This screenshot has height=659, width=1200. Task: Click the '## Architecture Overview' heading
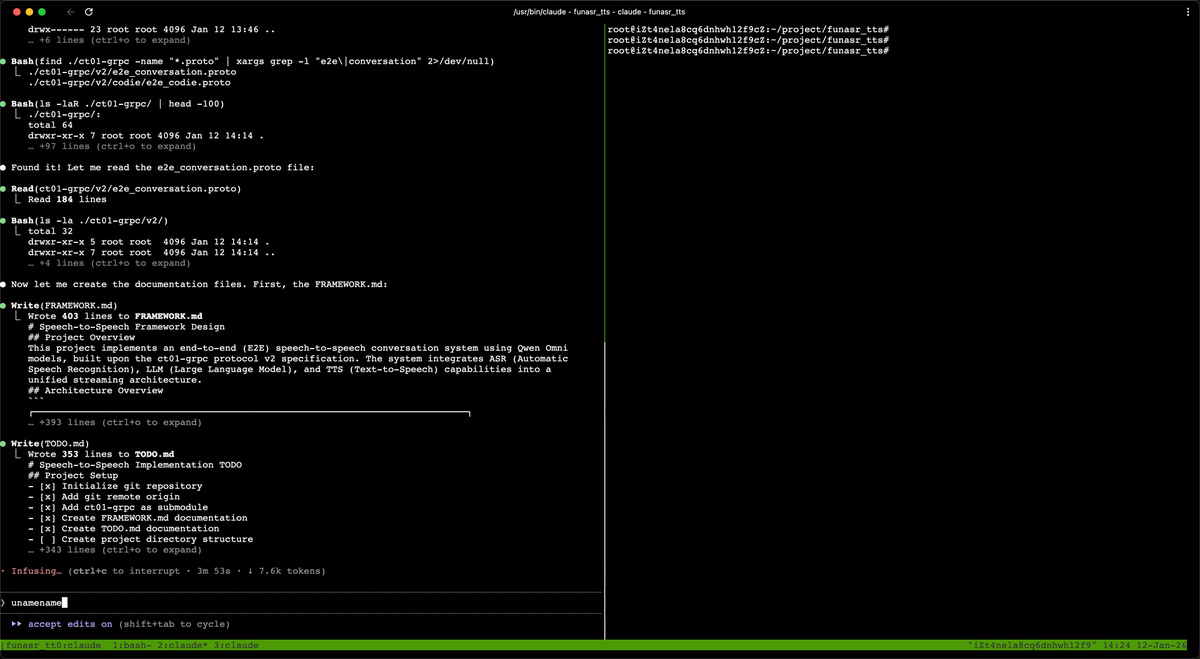[x=95, y=391]
